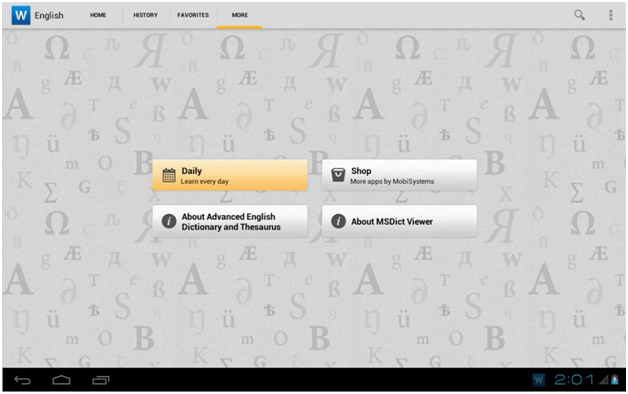
Task: Open the recent apps button
Action: coord(101,380)
